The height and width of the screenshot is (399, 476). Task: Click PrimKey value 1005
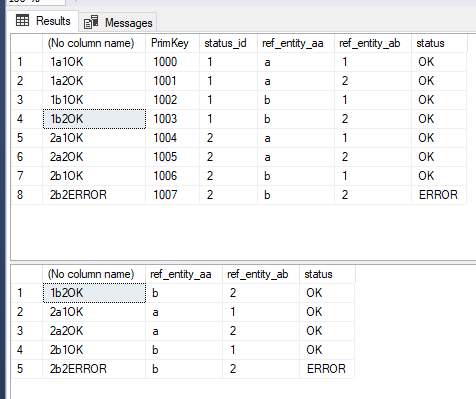point(172,157)
